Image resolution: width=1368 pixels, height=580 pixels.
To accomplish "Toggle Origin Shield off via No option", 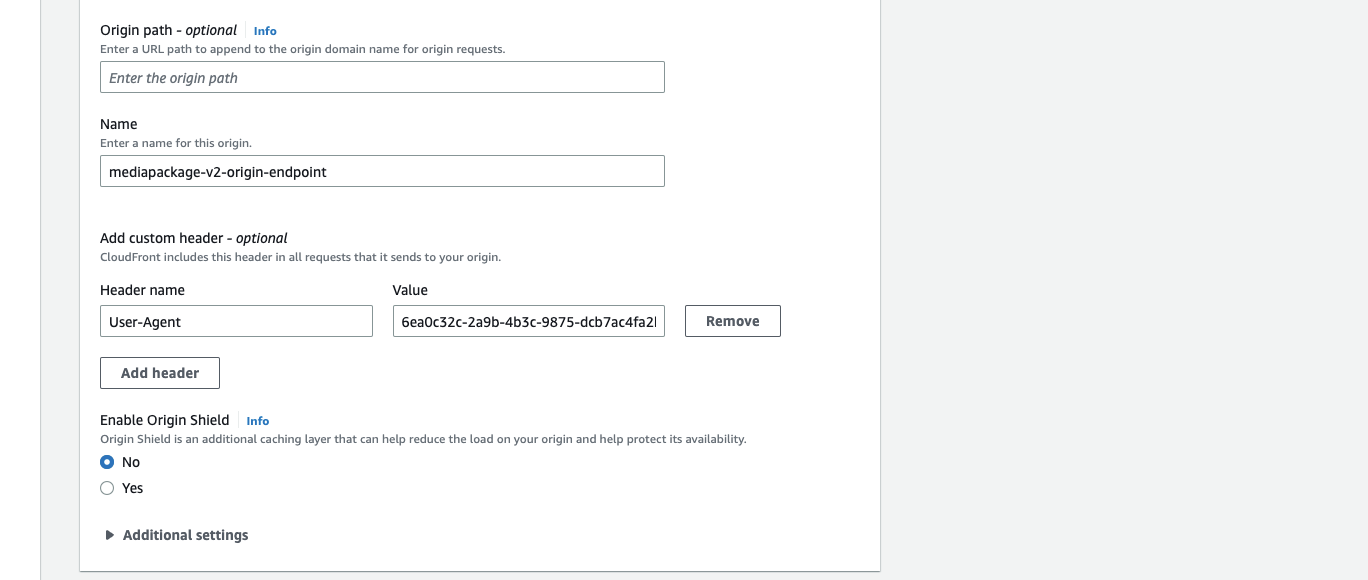I will (107, 462).
